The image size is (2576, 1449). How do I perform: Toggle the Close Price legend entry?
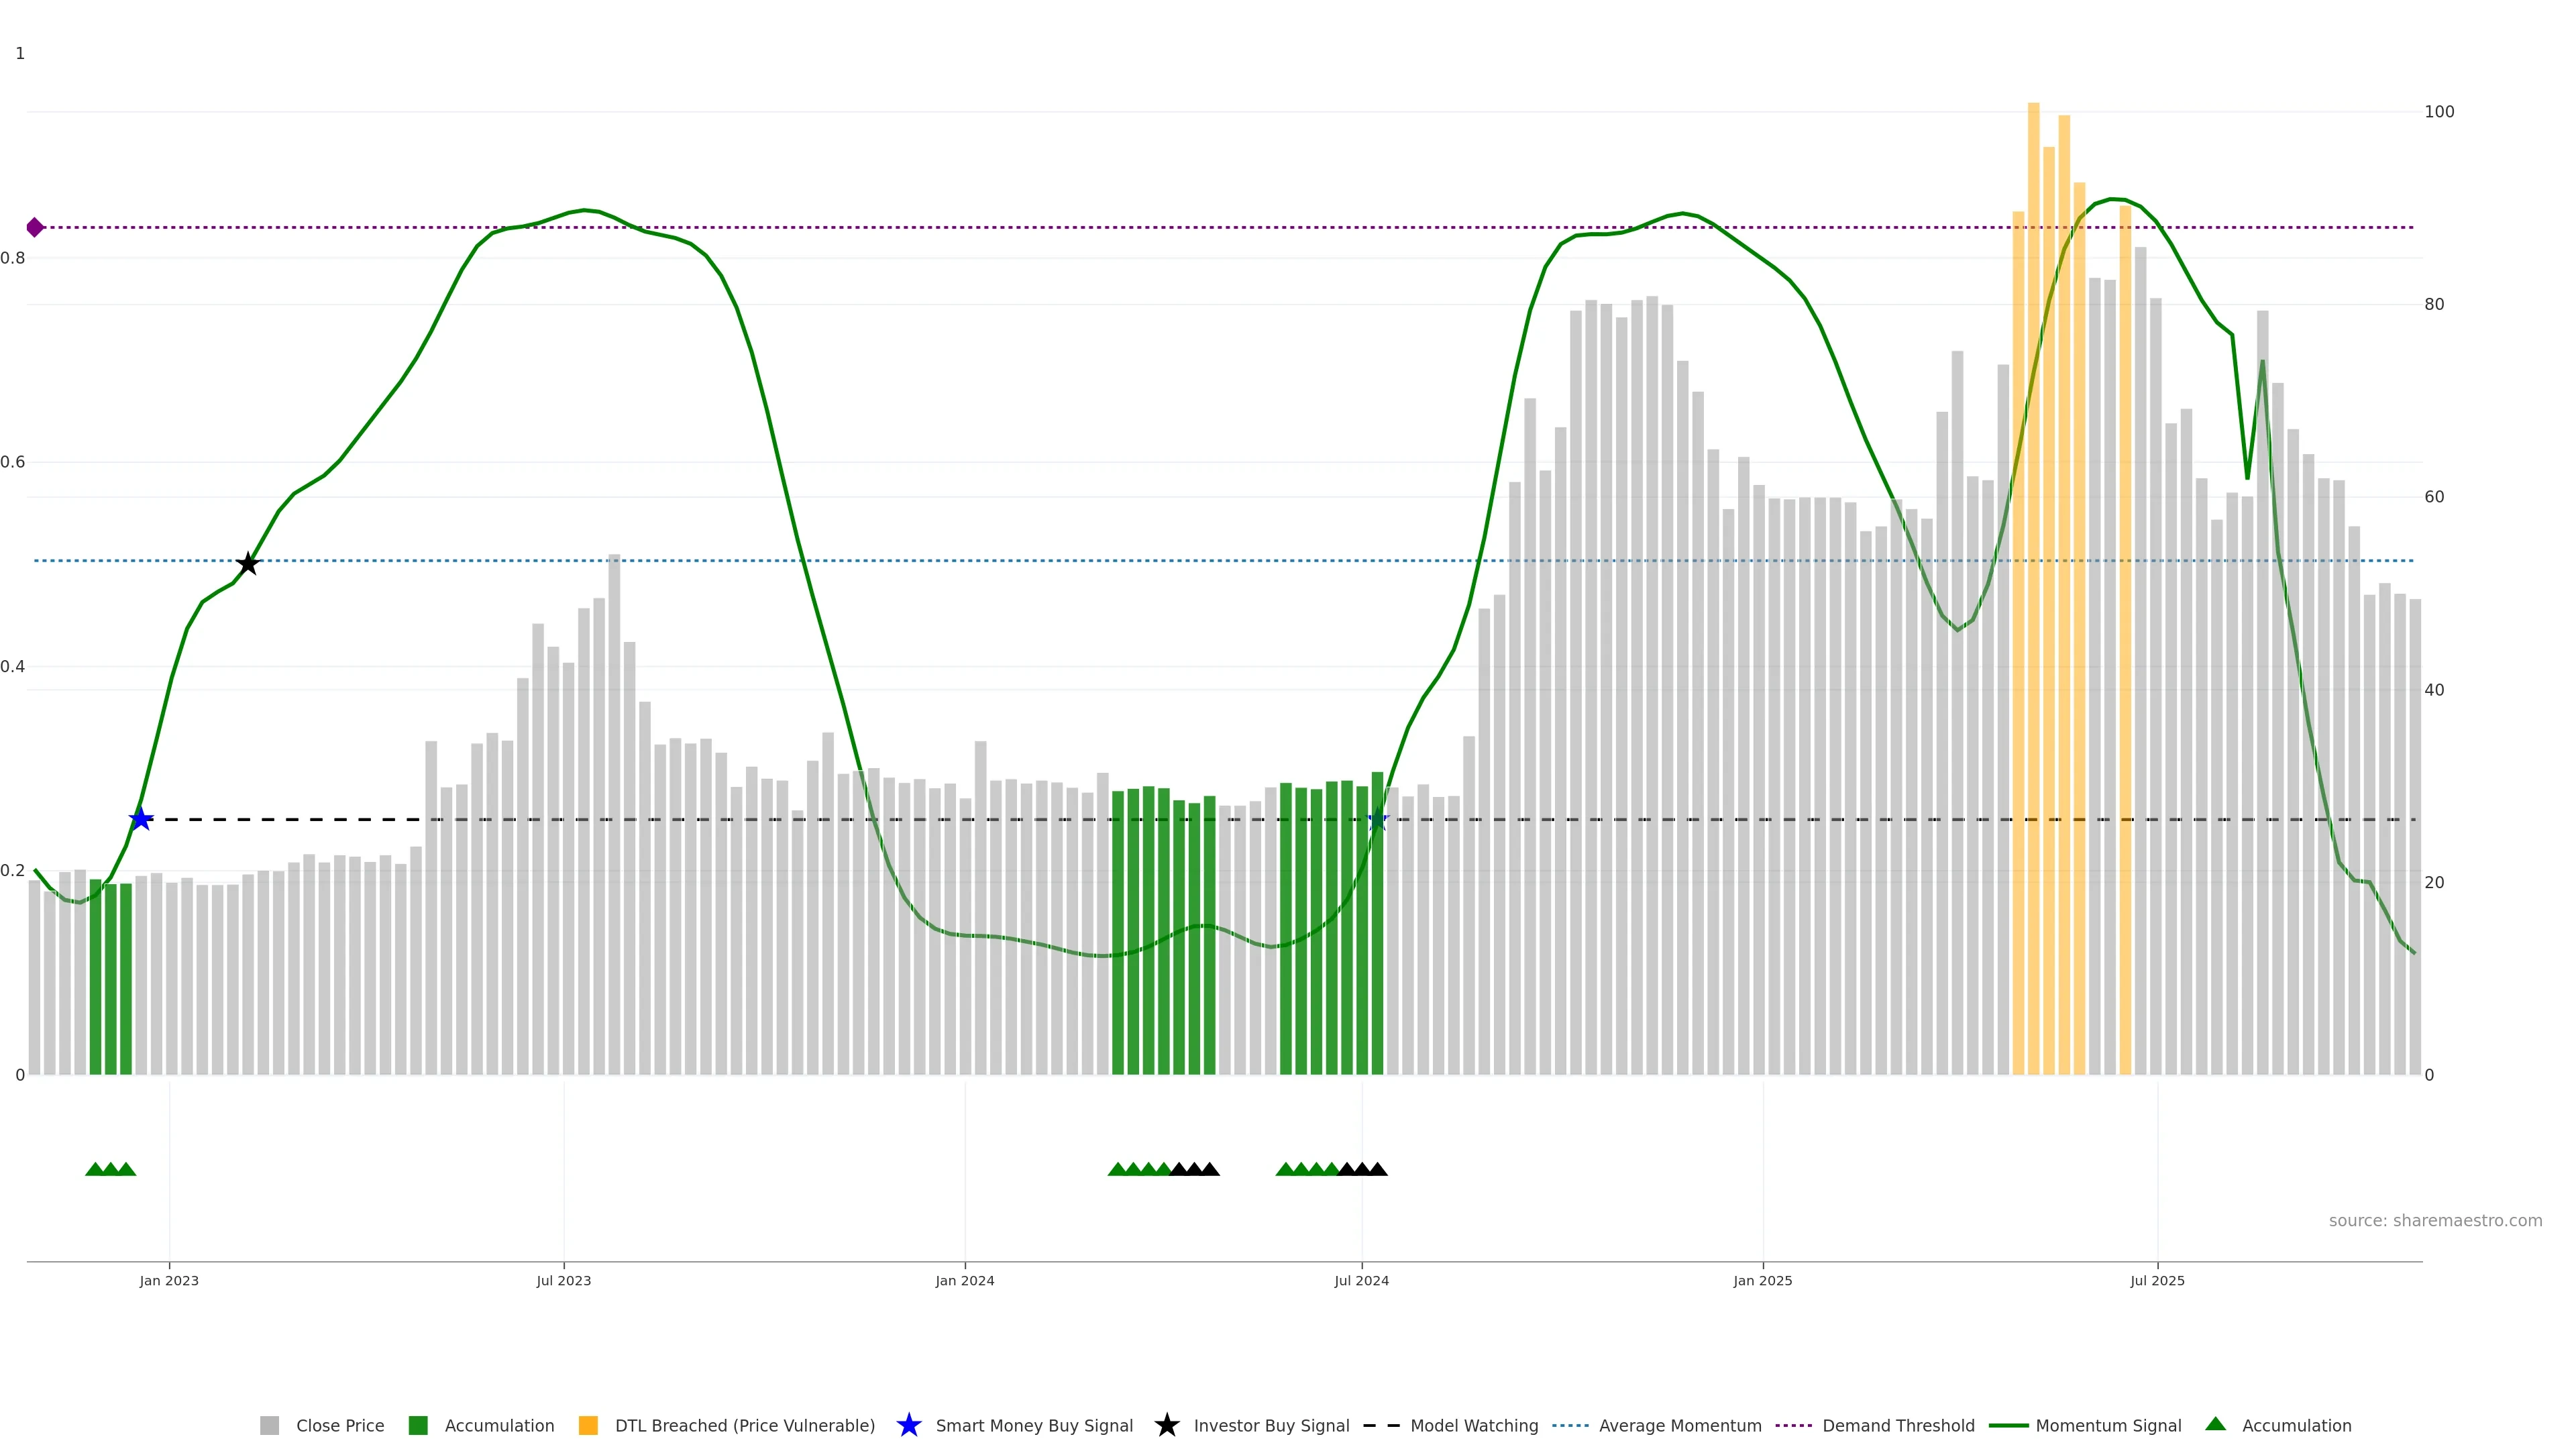[x=339, y=1425]
